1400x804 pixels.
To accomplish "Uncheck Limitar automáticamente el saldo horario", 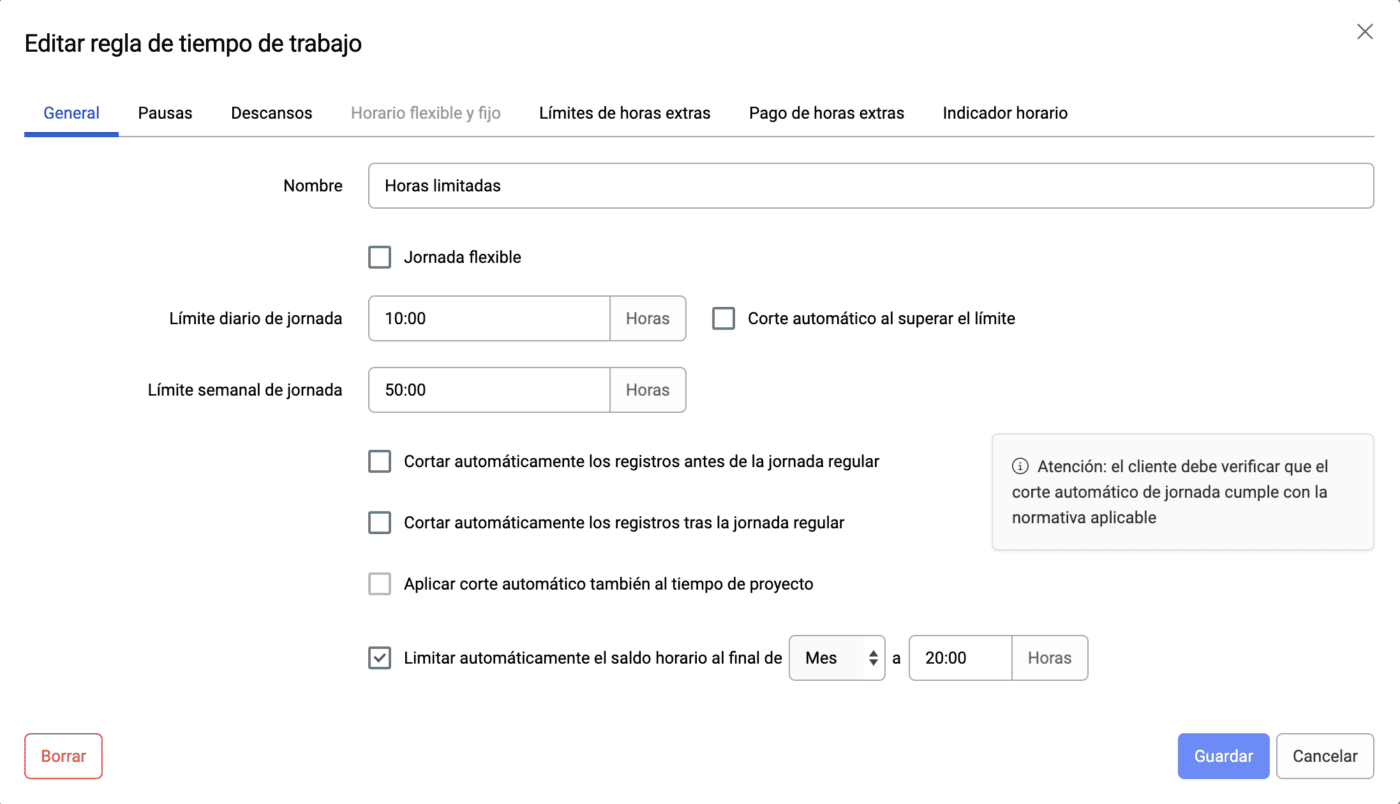I will (380, 658).
